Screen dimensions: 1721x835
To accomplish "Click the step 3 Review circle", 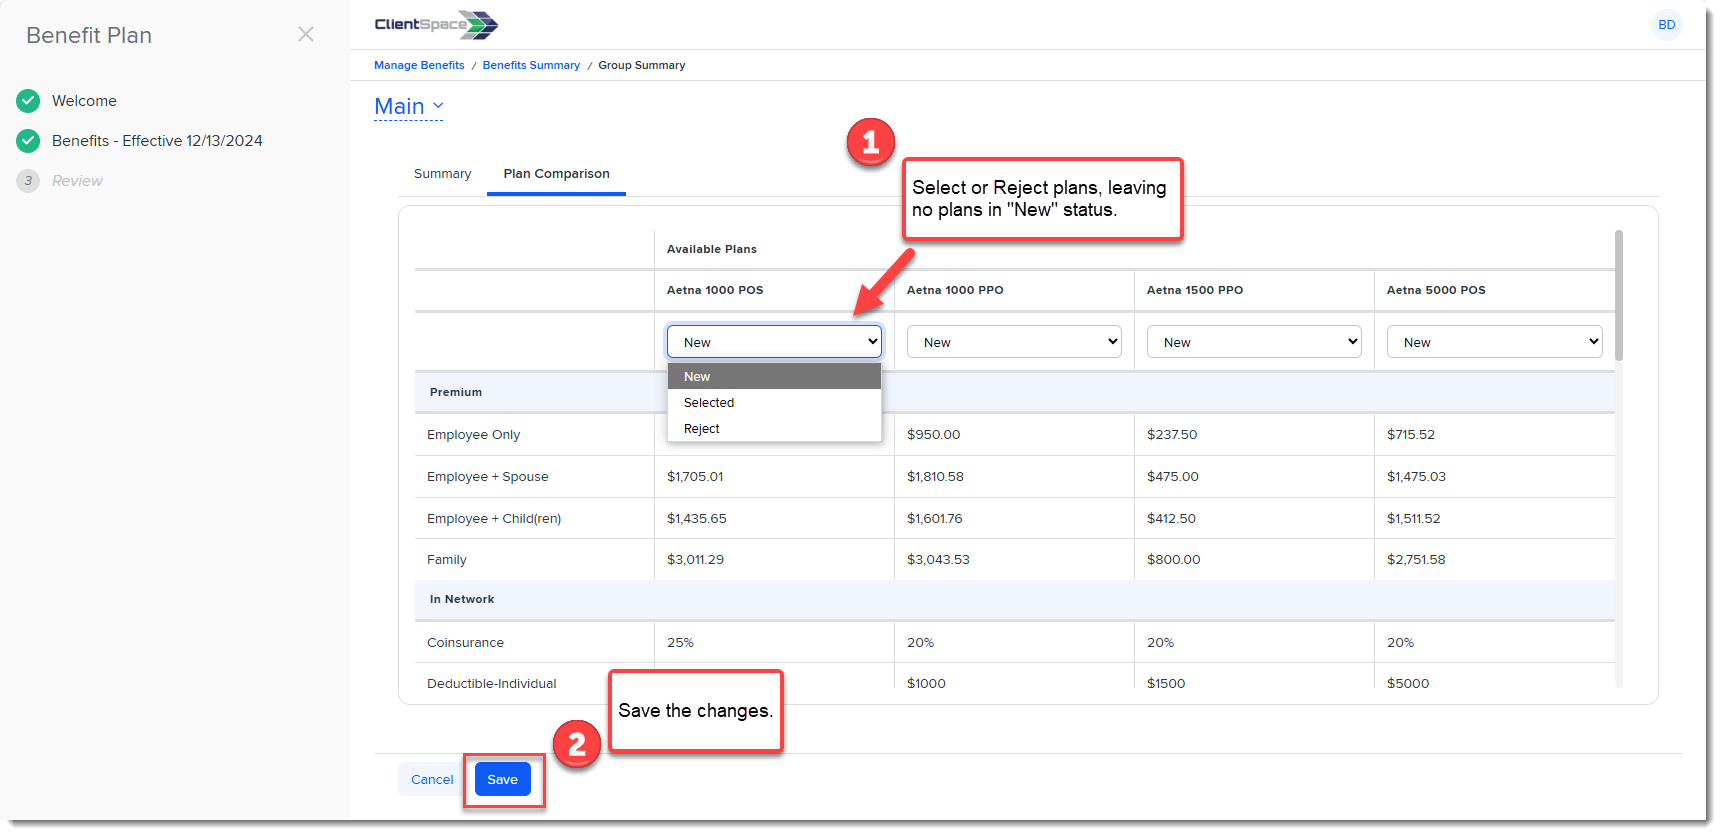I will [x=28, y=181].
